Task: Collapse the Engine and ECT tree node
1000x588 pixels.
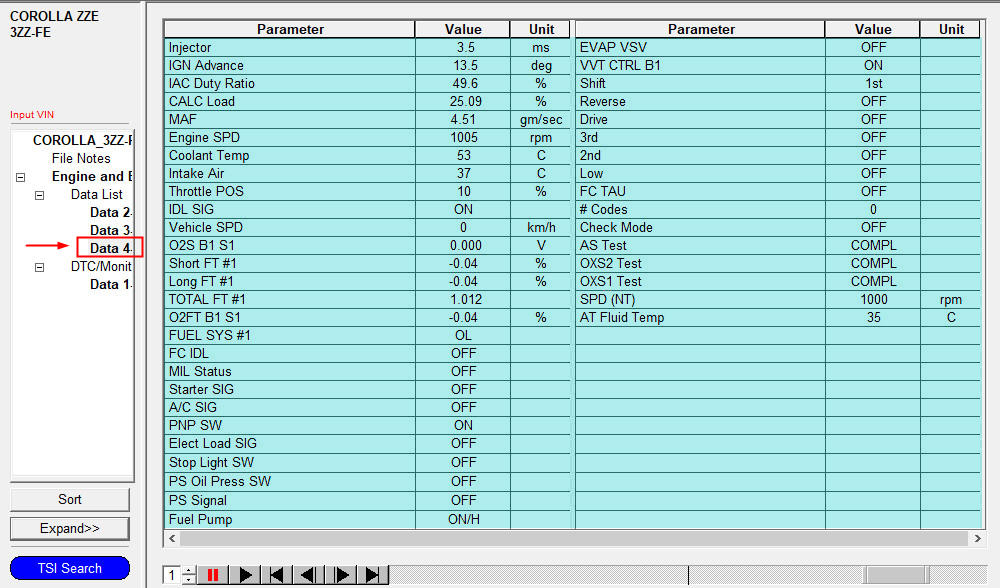Action: coord(20,177)
